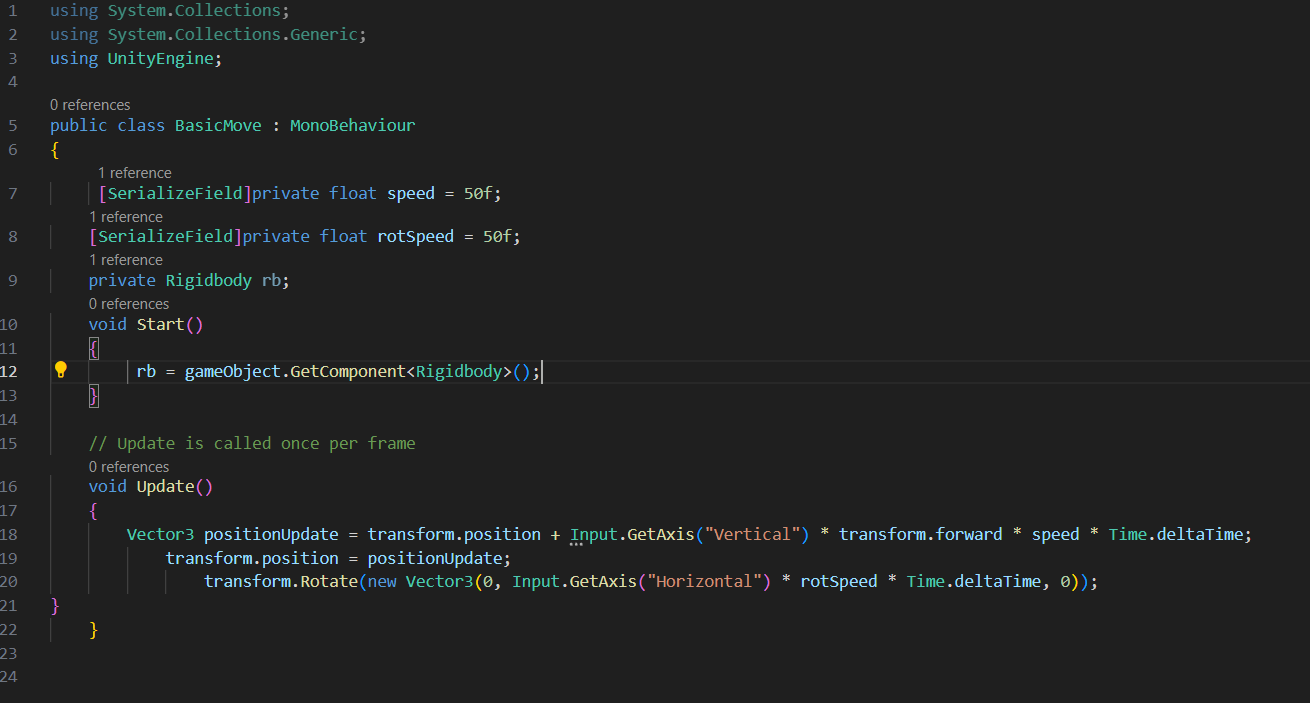Click line number 20 in the gutter
1310x703 pixels.
pos(9,582)
